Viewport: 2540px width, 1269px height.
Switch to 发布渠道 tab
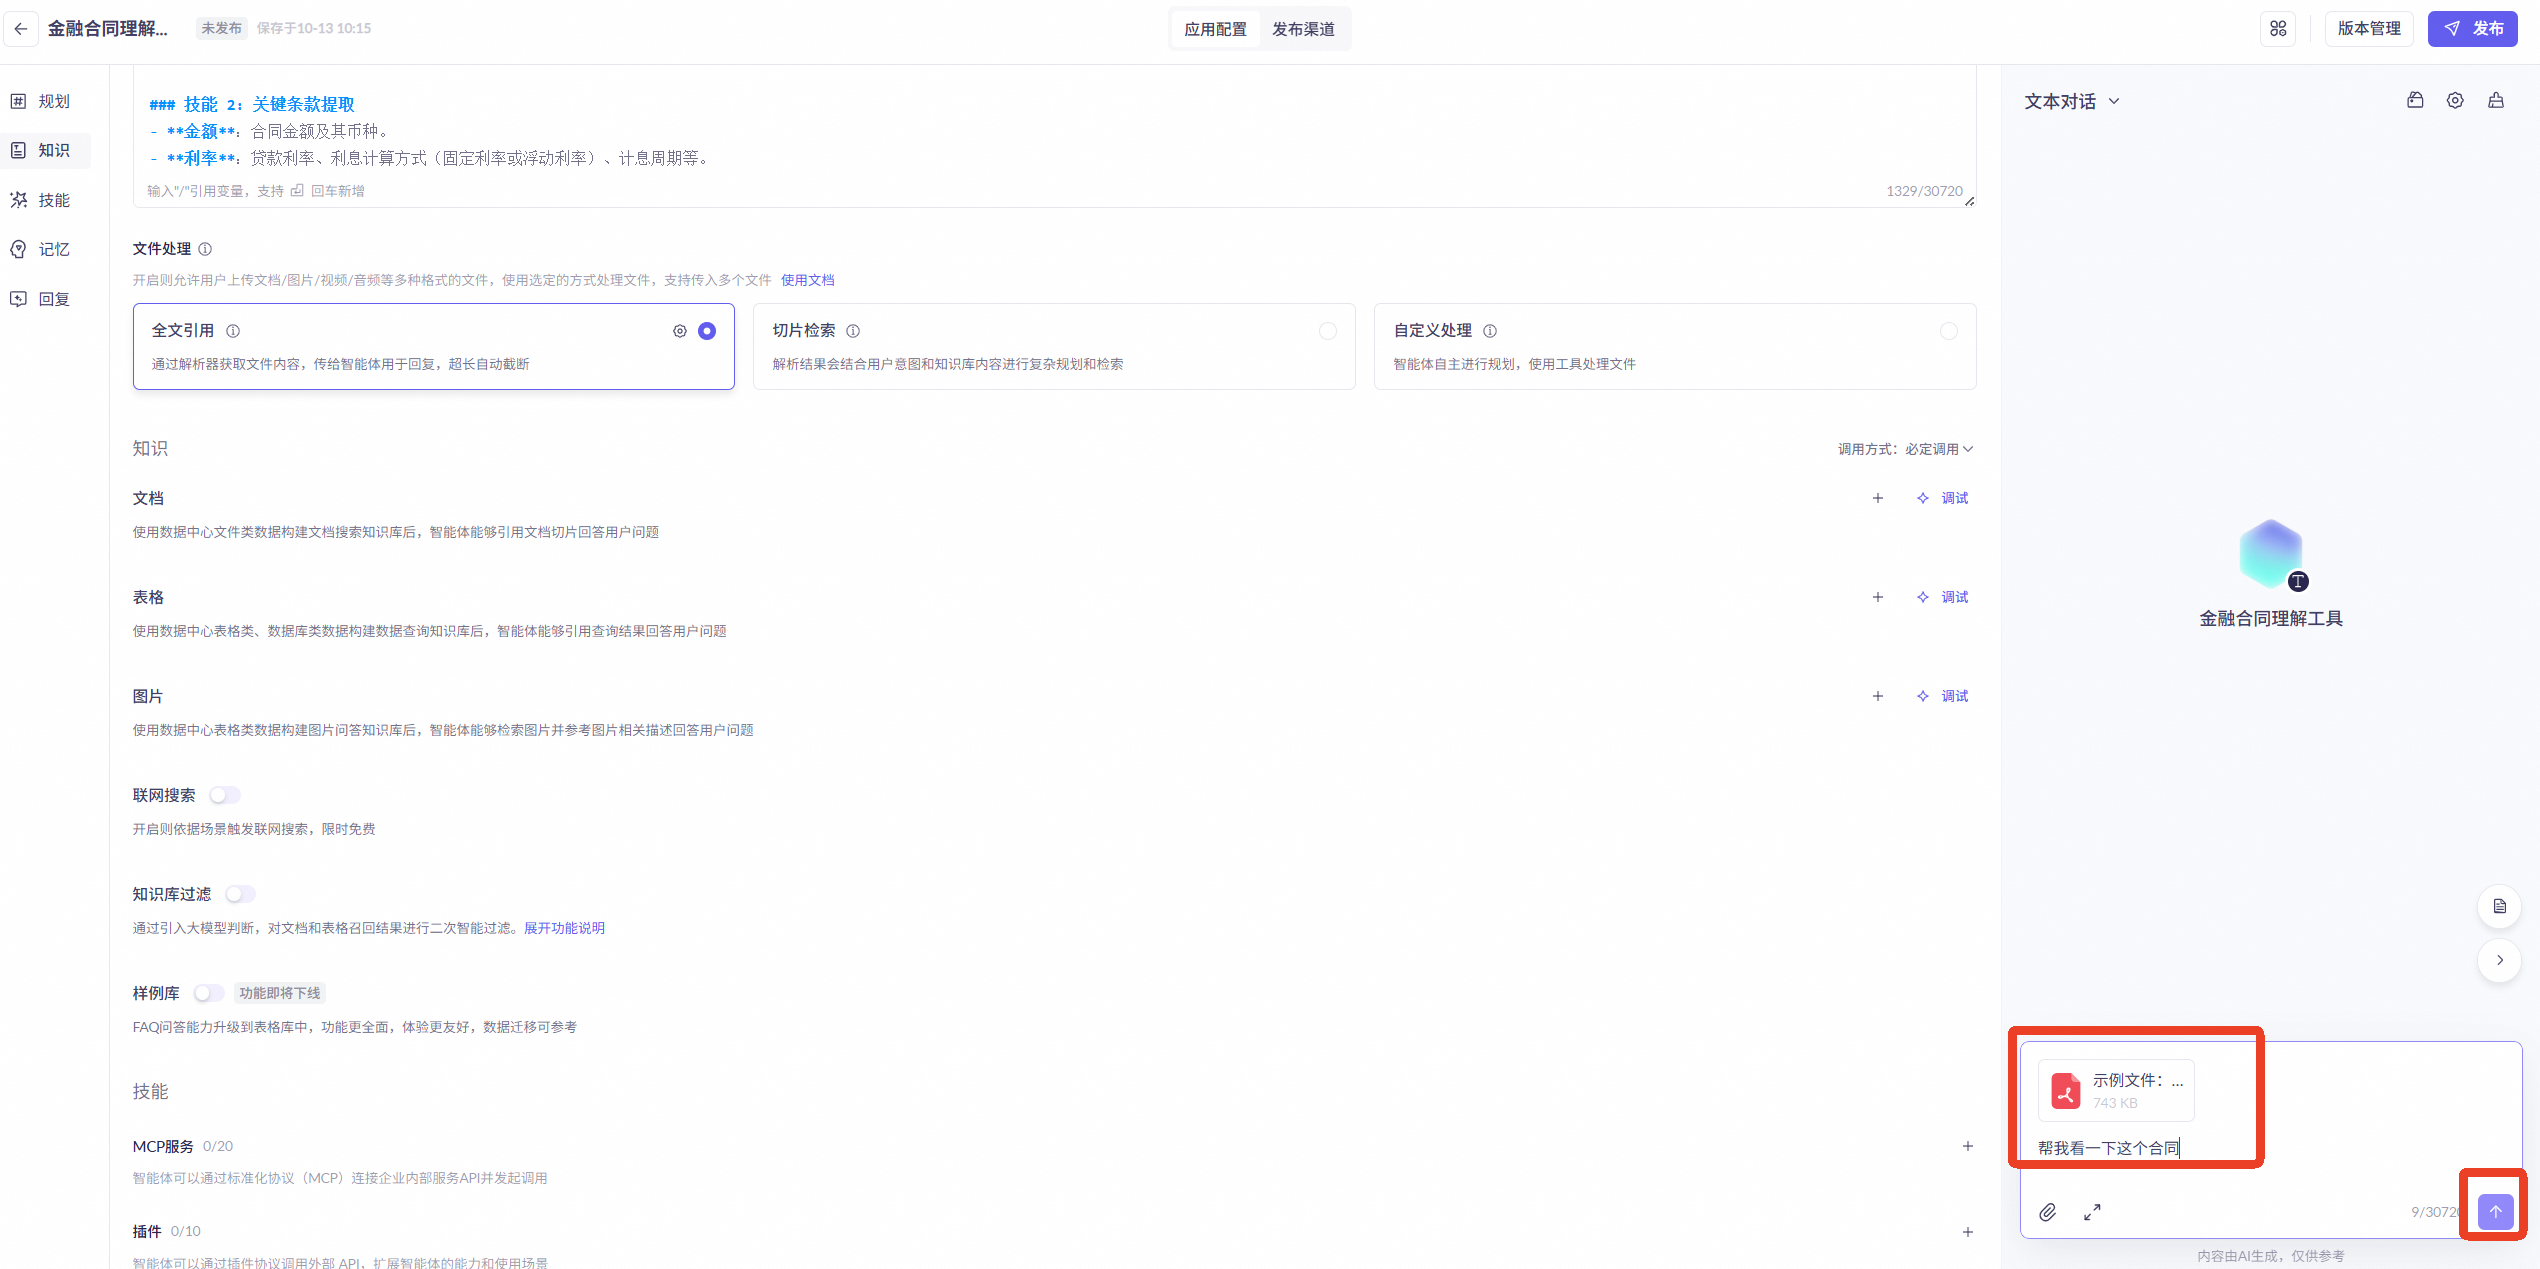pos(1303,29)
